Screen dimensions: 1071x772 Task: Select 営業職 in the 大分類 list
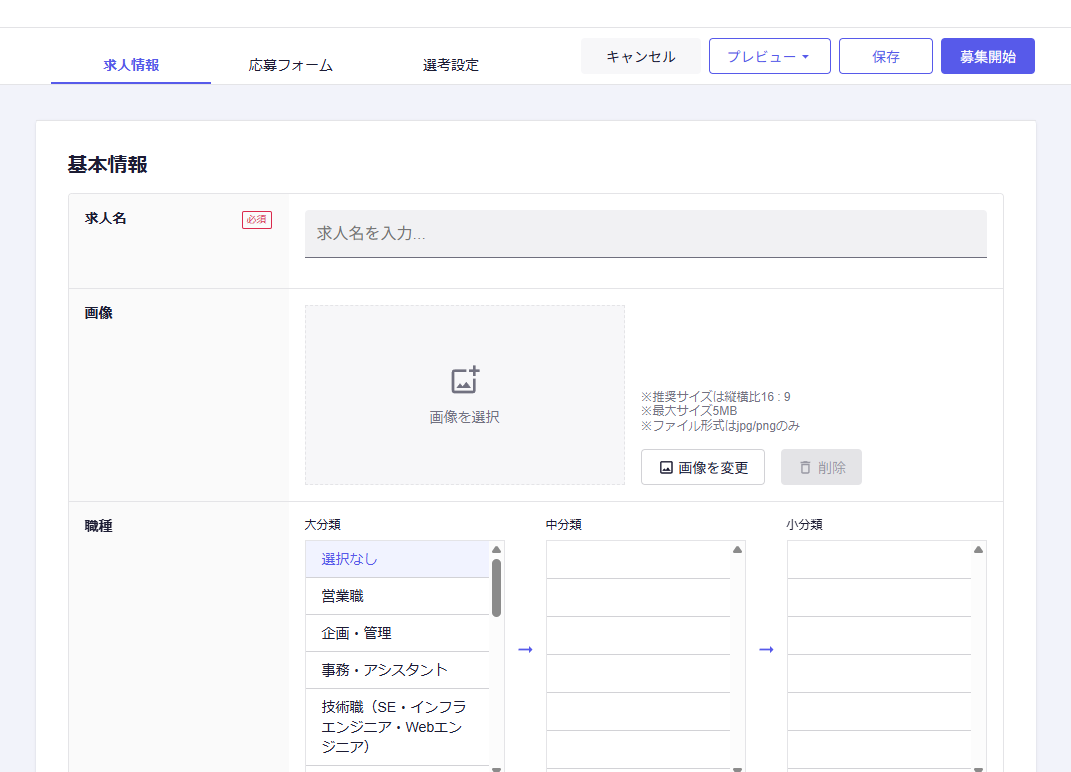click(x=397, y=596)
